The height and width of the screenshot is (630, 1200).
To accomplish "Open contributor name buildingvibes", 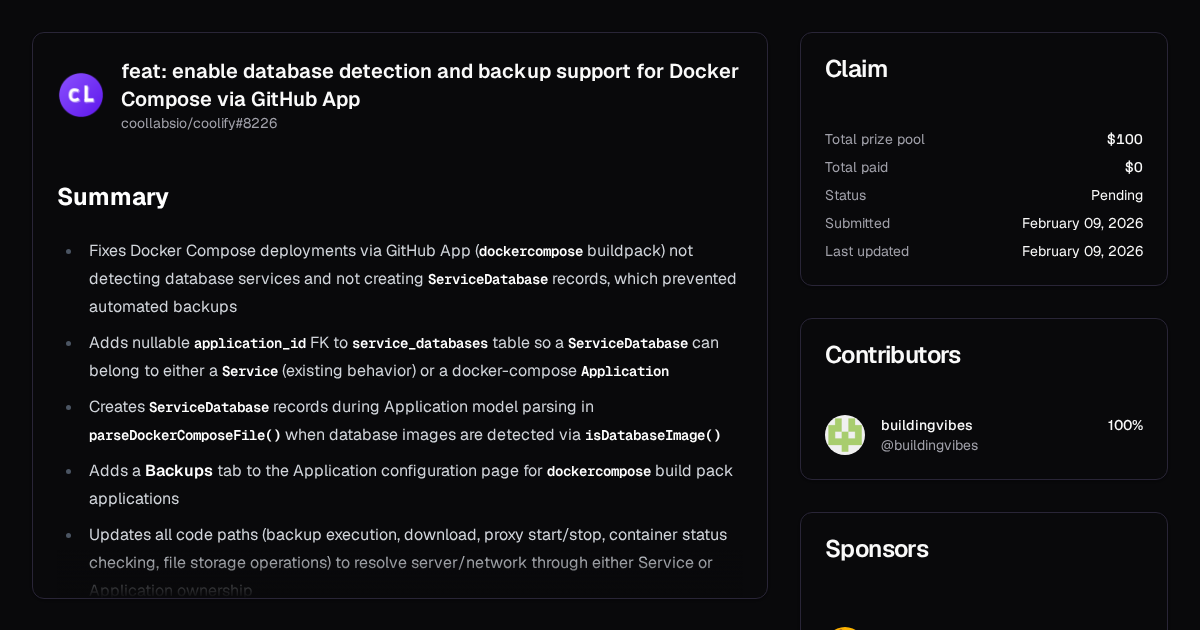I will 927,425.
